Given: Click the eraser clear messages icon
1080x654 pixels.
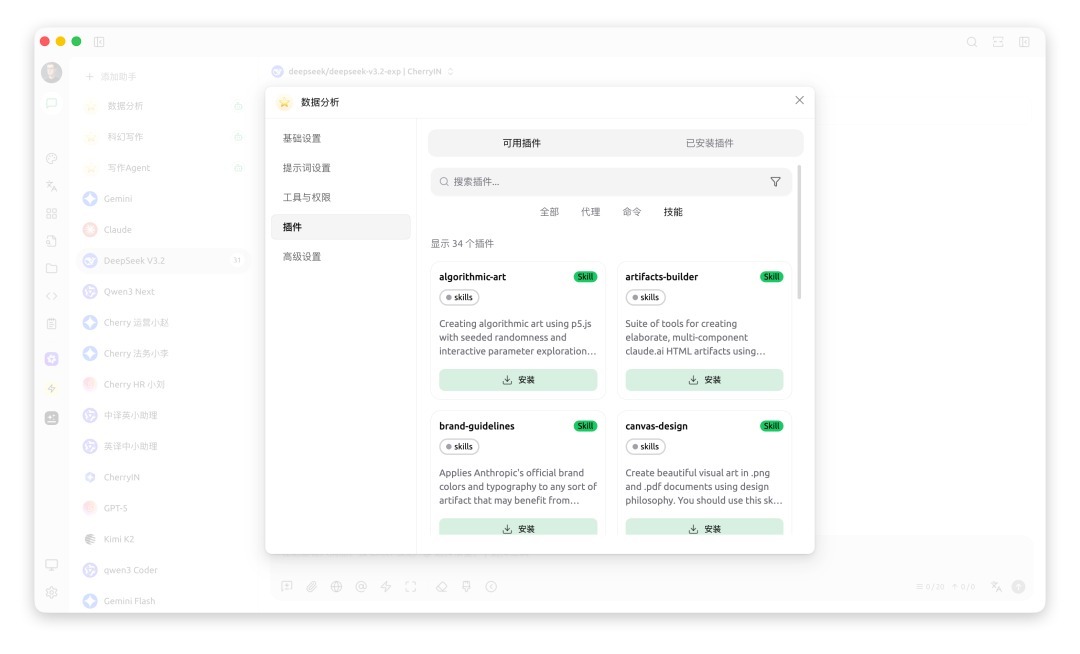Looking at the screenshot, I should [x=442, y=587].
